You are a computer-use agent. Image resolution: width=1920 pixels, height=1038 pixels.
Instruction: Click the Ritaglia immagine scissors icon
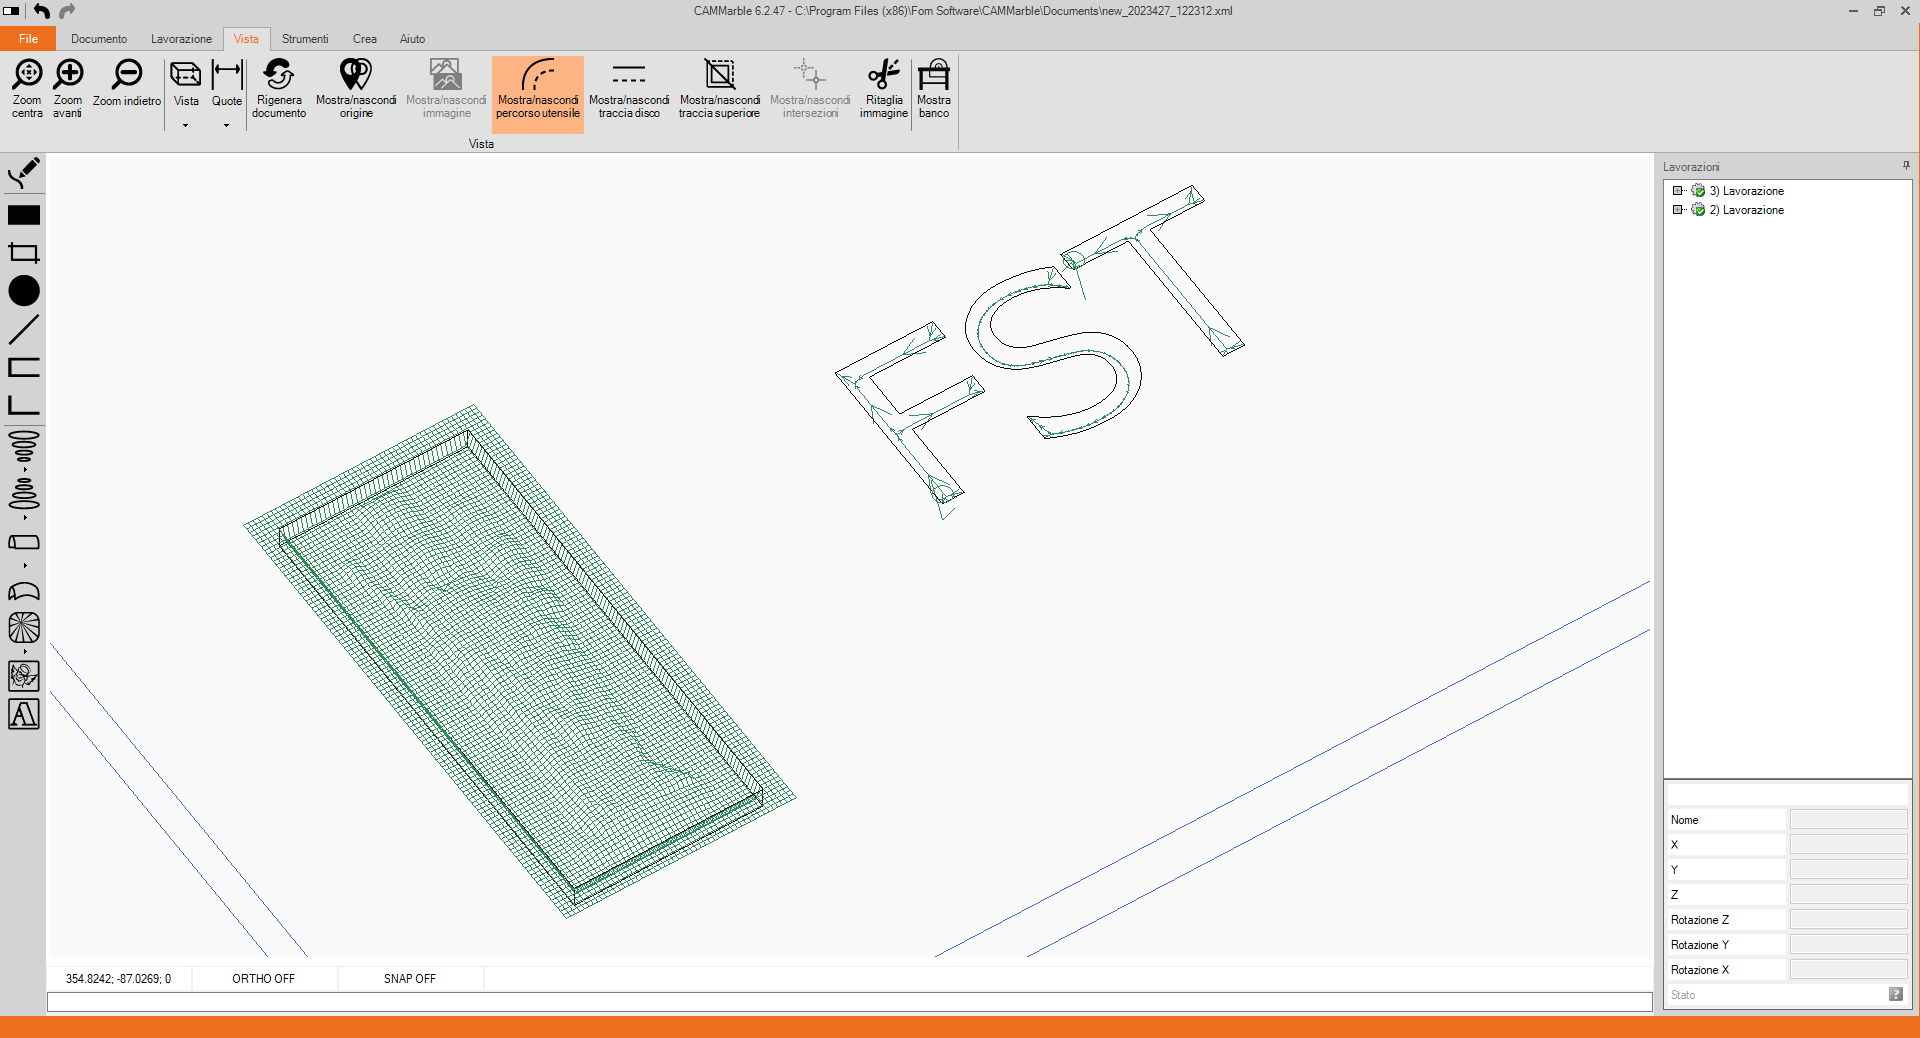(x=883, y=75)
